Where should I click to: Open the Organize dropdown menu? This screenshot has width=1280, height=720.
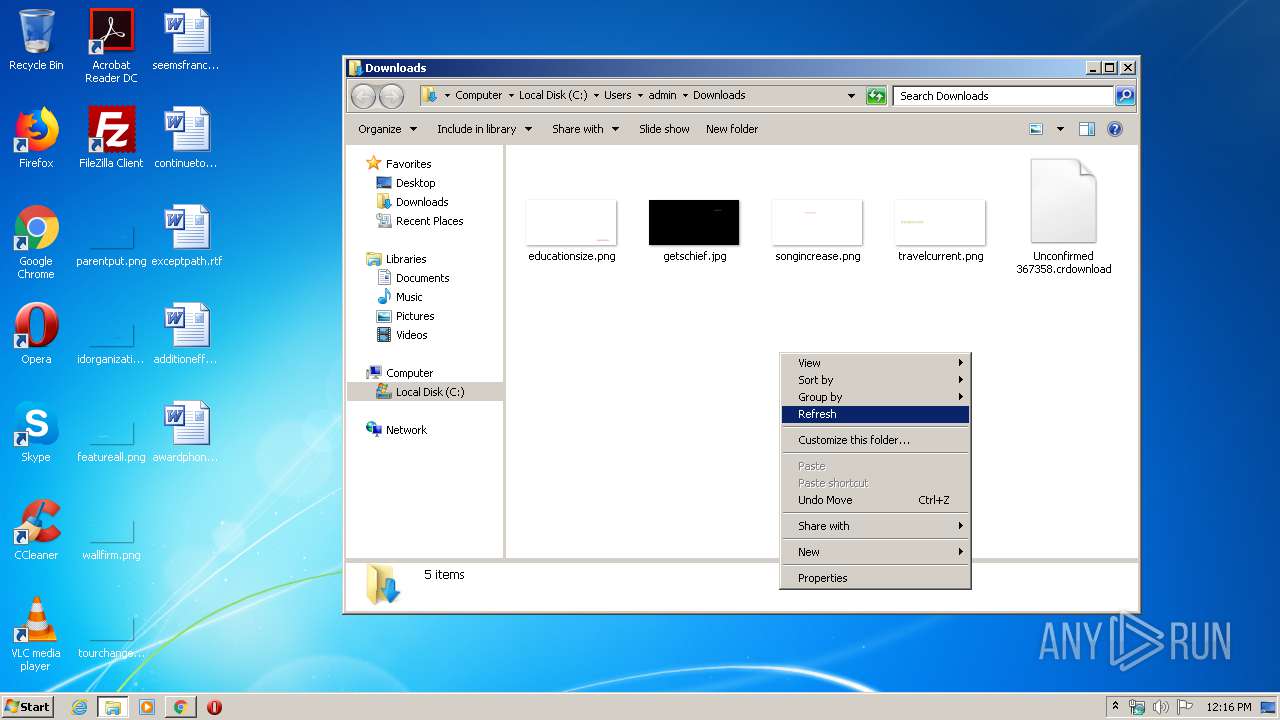pos(387,129)
